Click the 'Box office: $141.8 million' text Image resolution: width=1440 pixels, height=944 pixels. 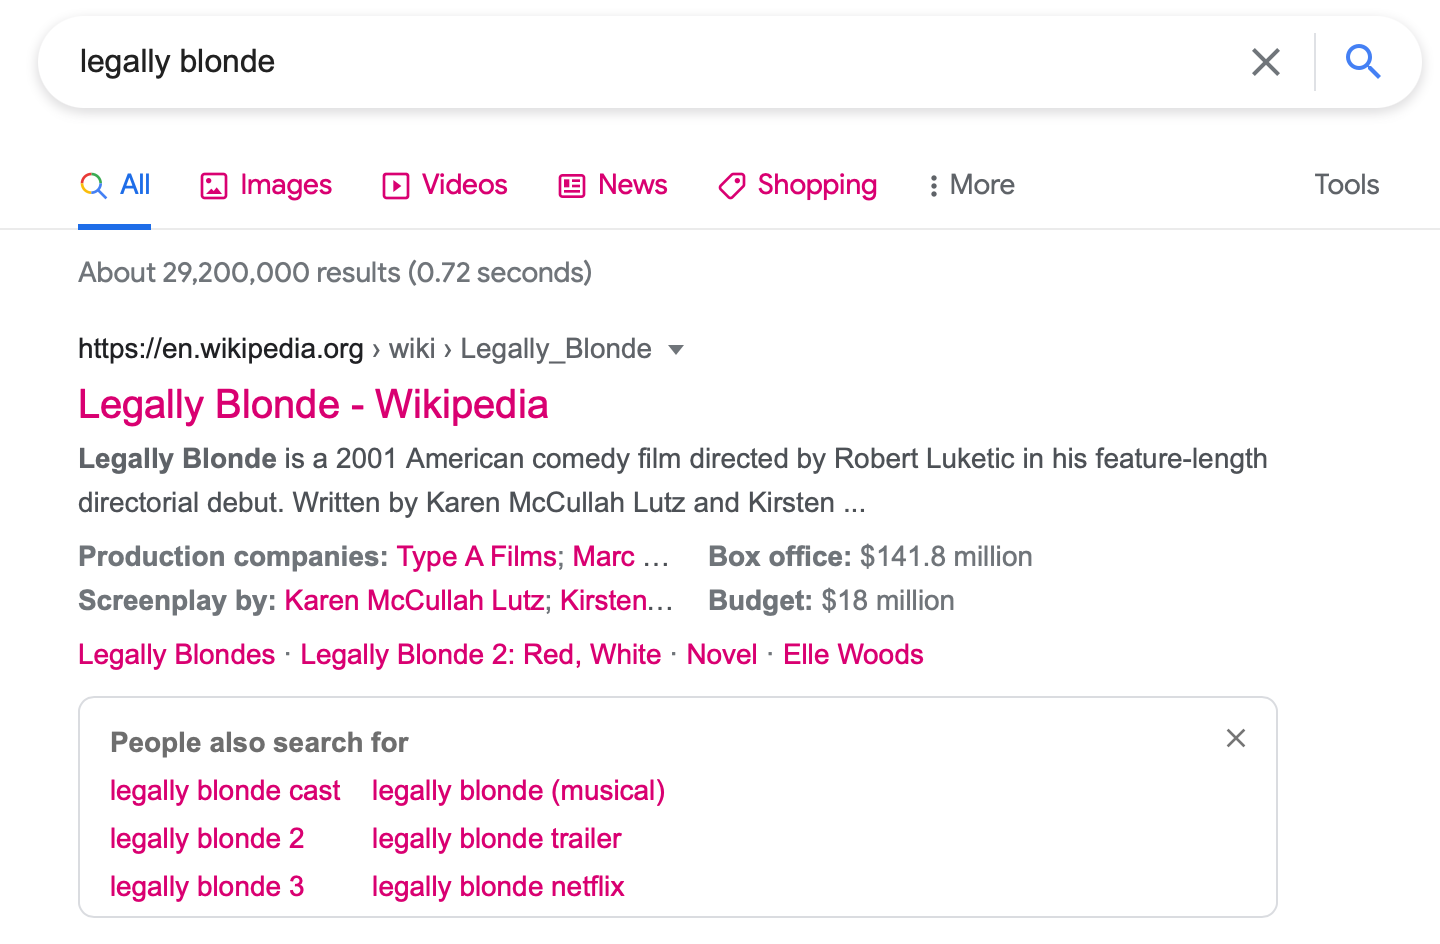click(870, 556)
